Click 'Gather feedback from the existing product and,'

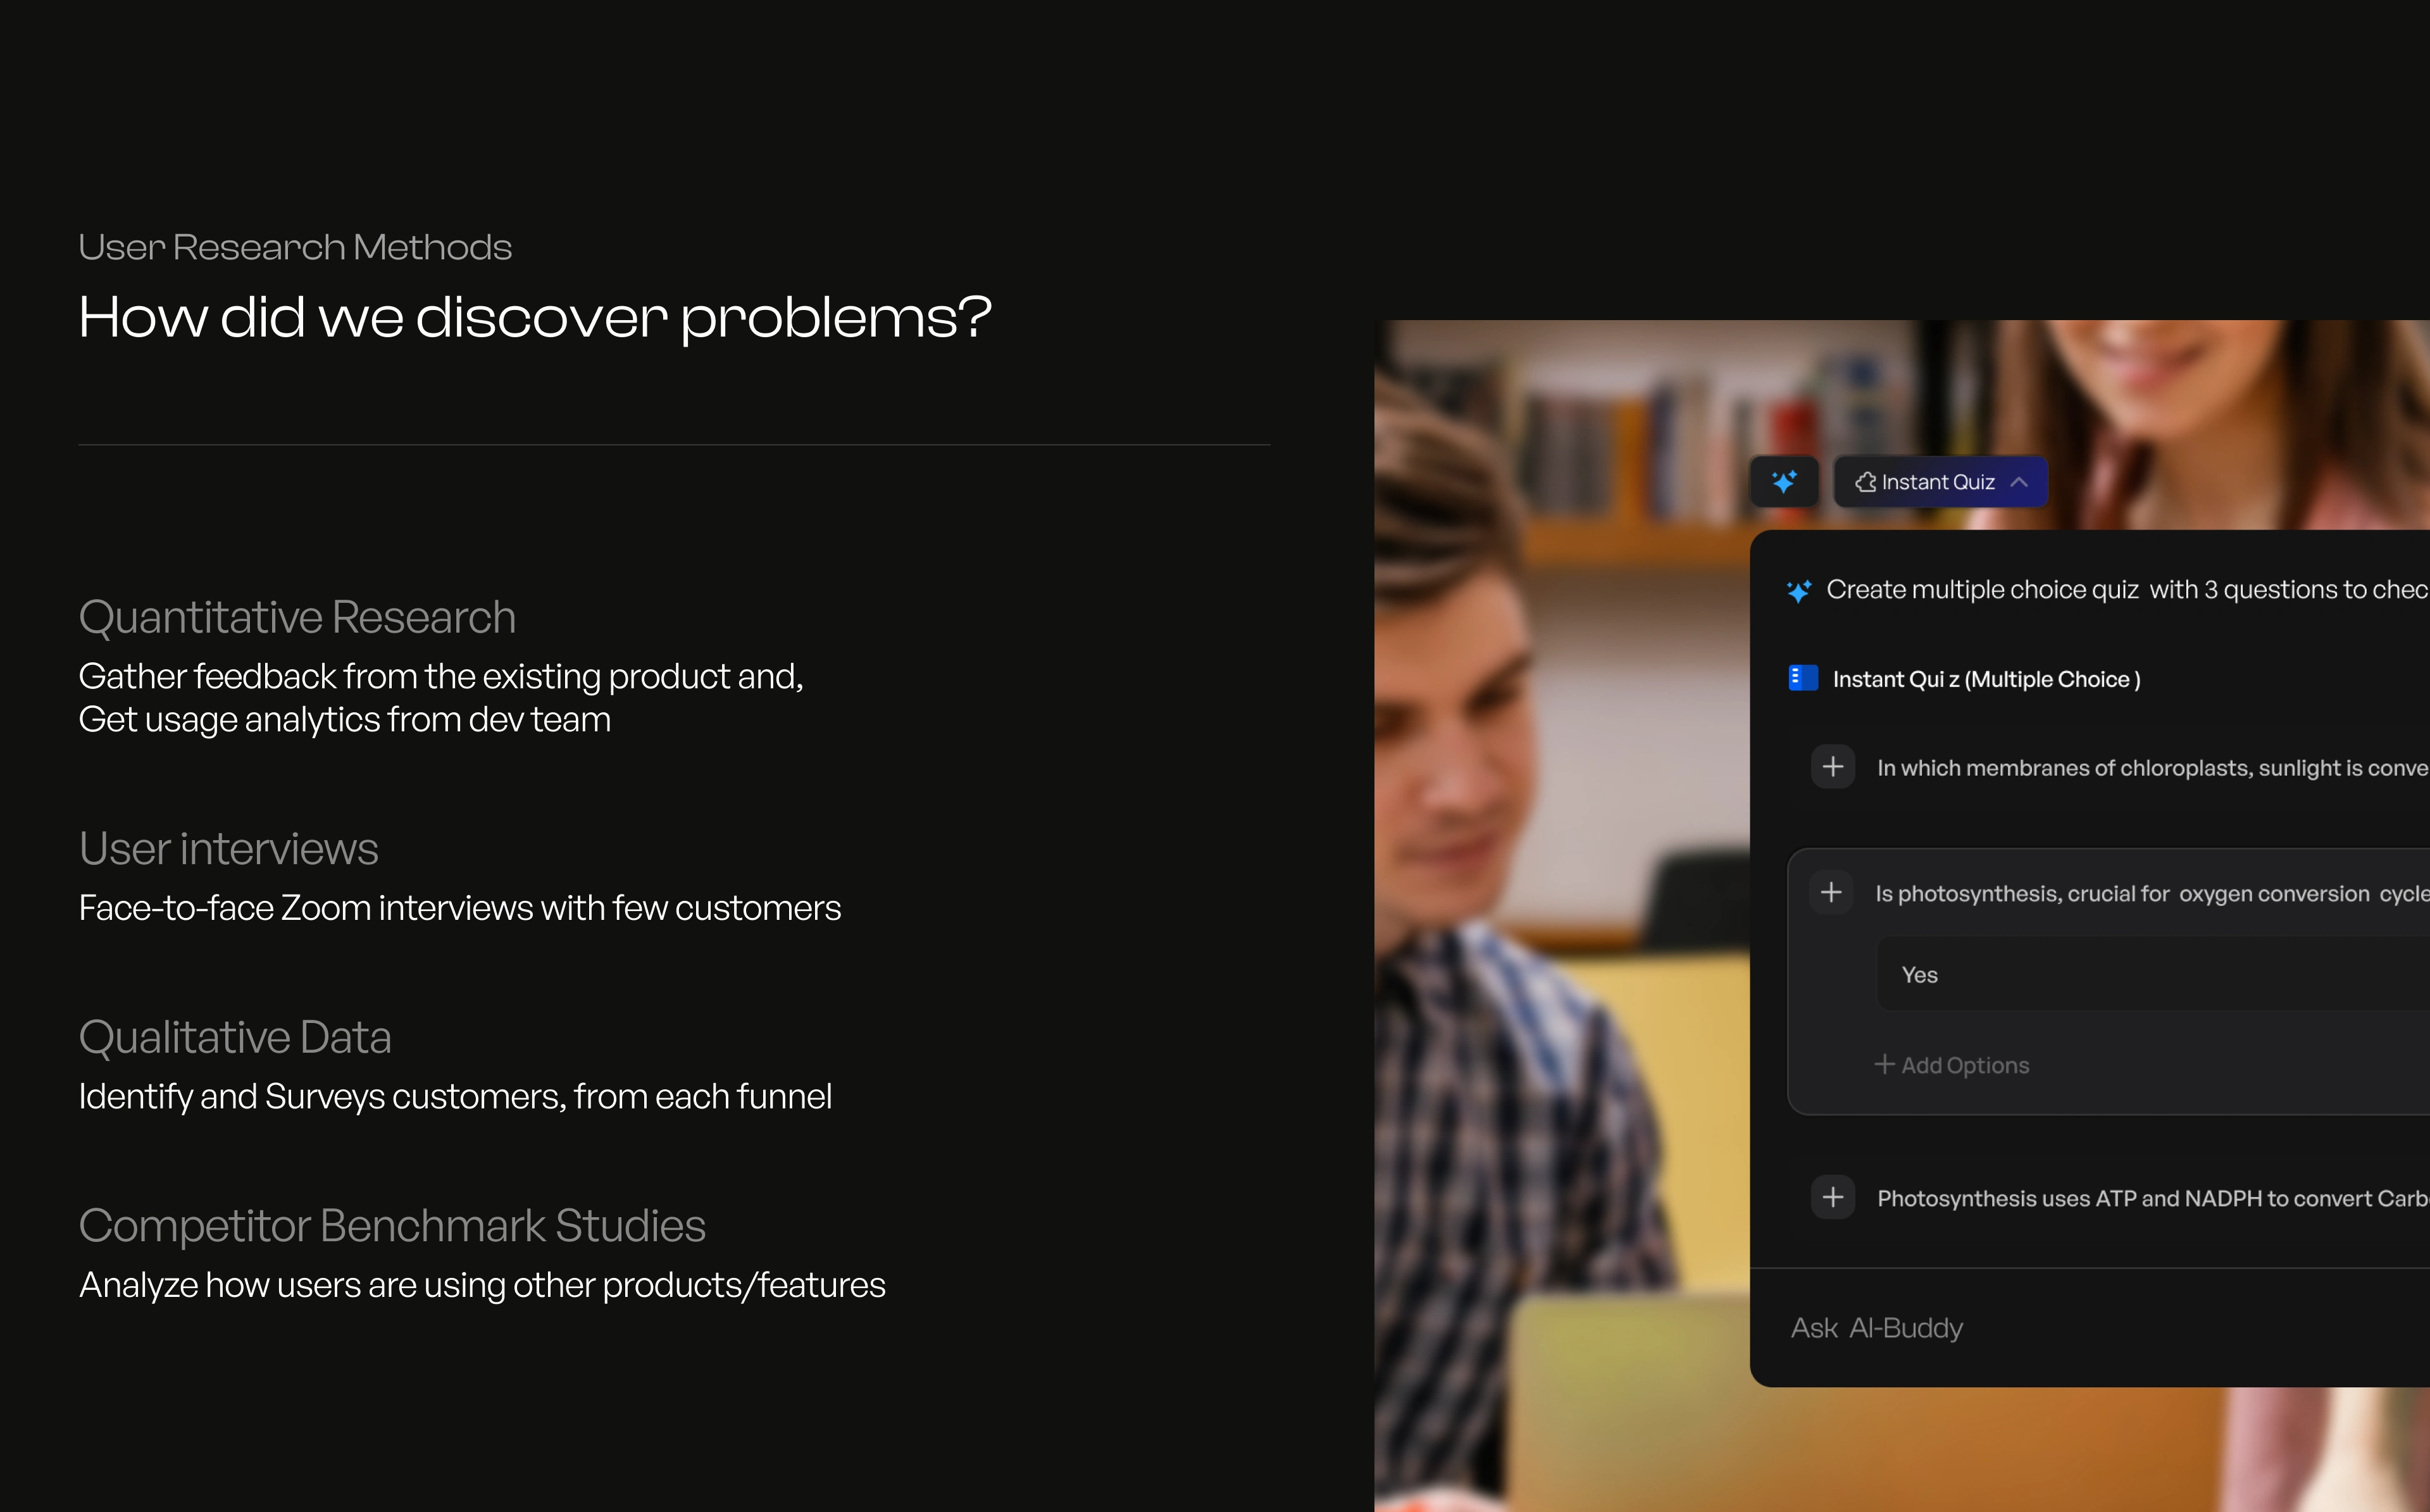pos(441,677)
